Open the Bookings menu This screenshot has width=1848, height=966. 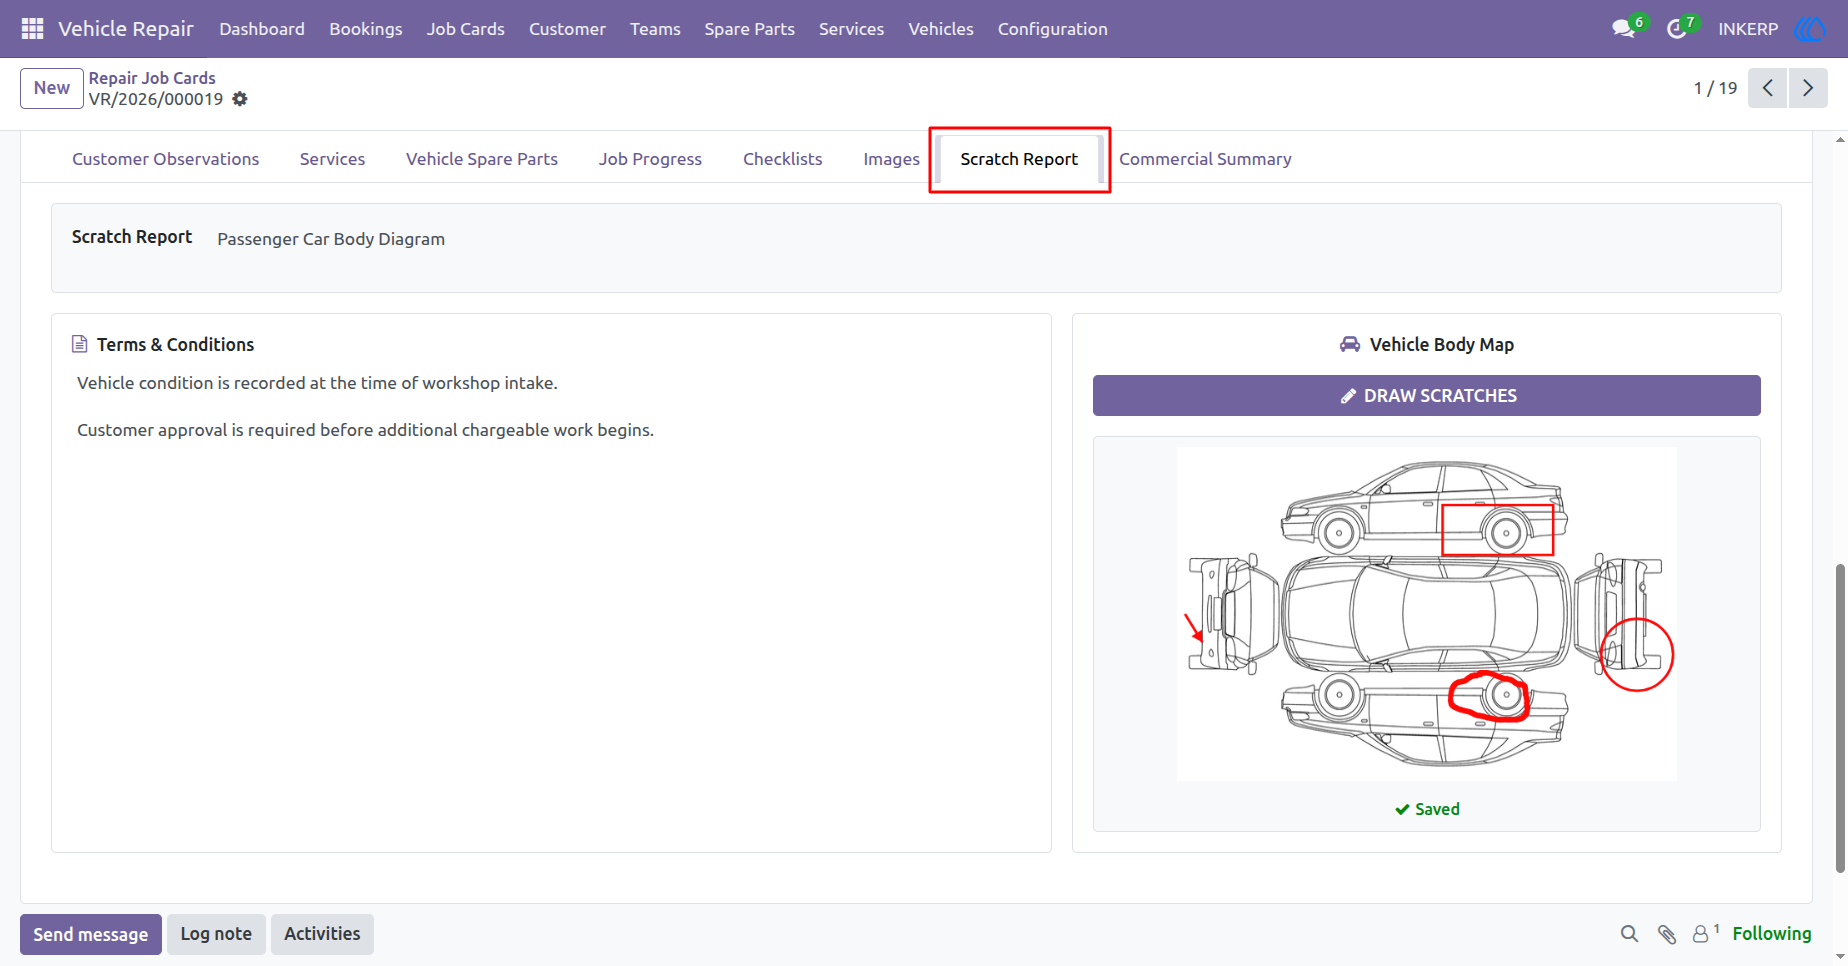[366, 29]
